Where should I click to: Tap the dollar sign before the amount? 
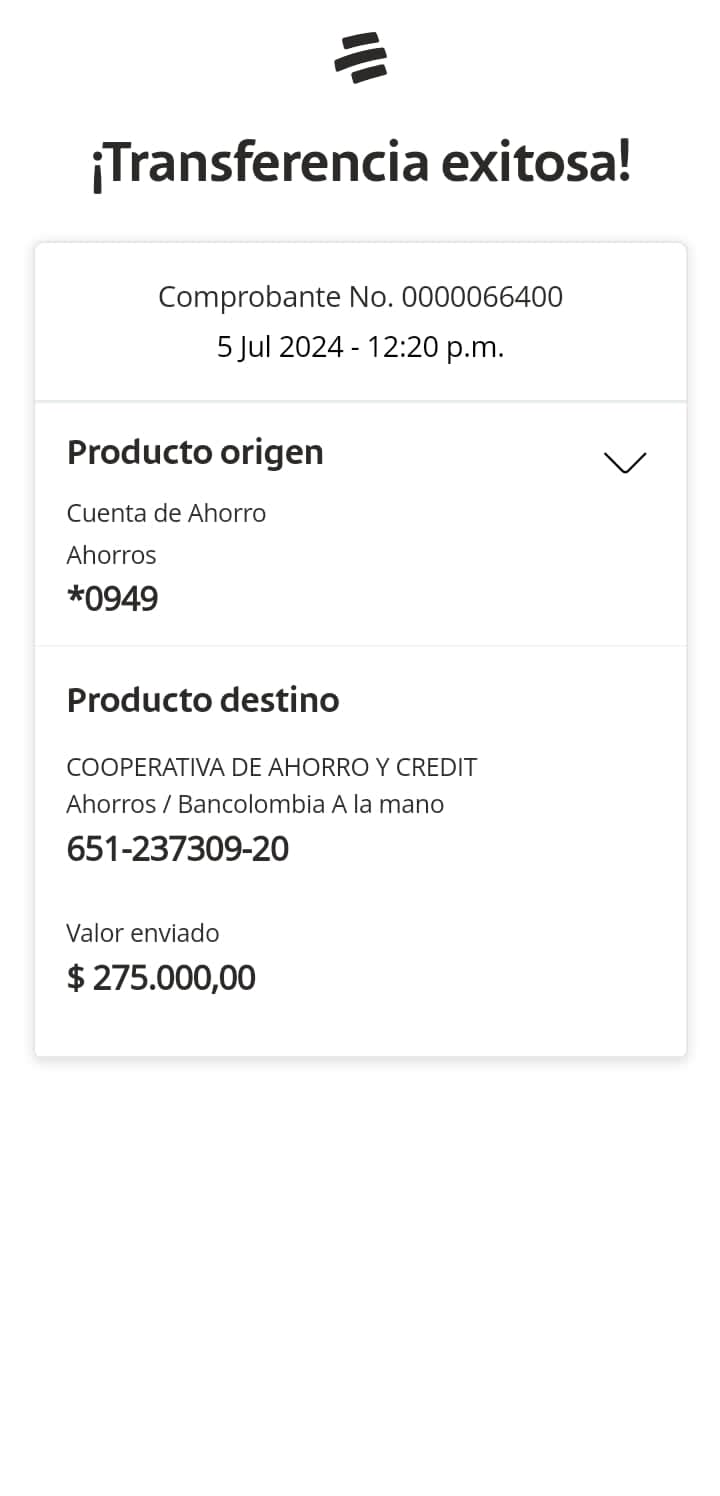coord(75,978)
